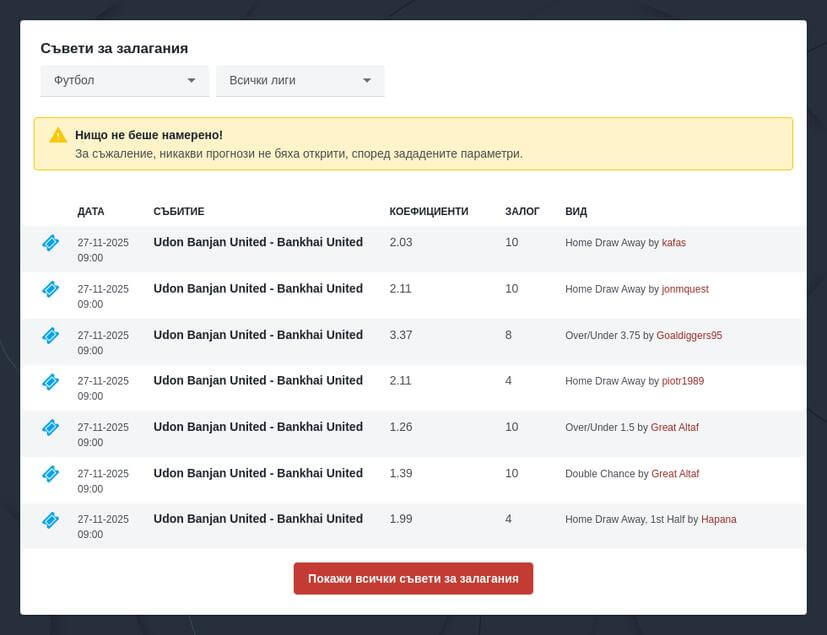Expand the Всички лиги league dropdown
Screen dimensions: 827x635
[x=300, y=80]
